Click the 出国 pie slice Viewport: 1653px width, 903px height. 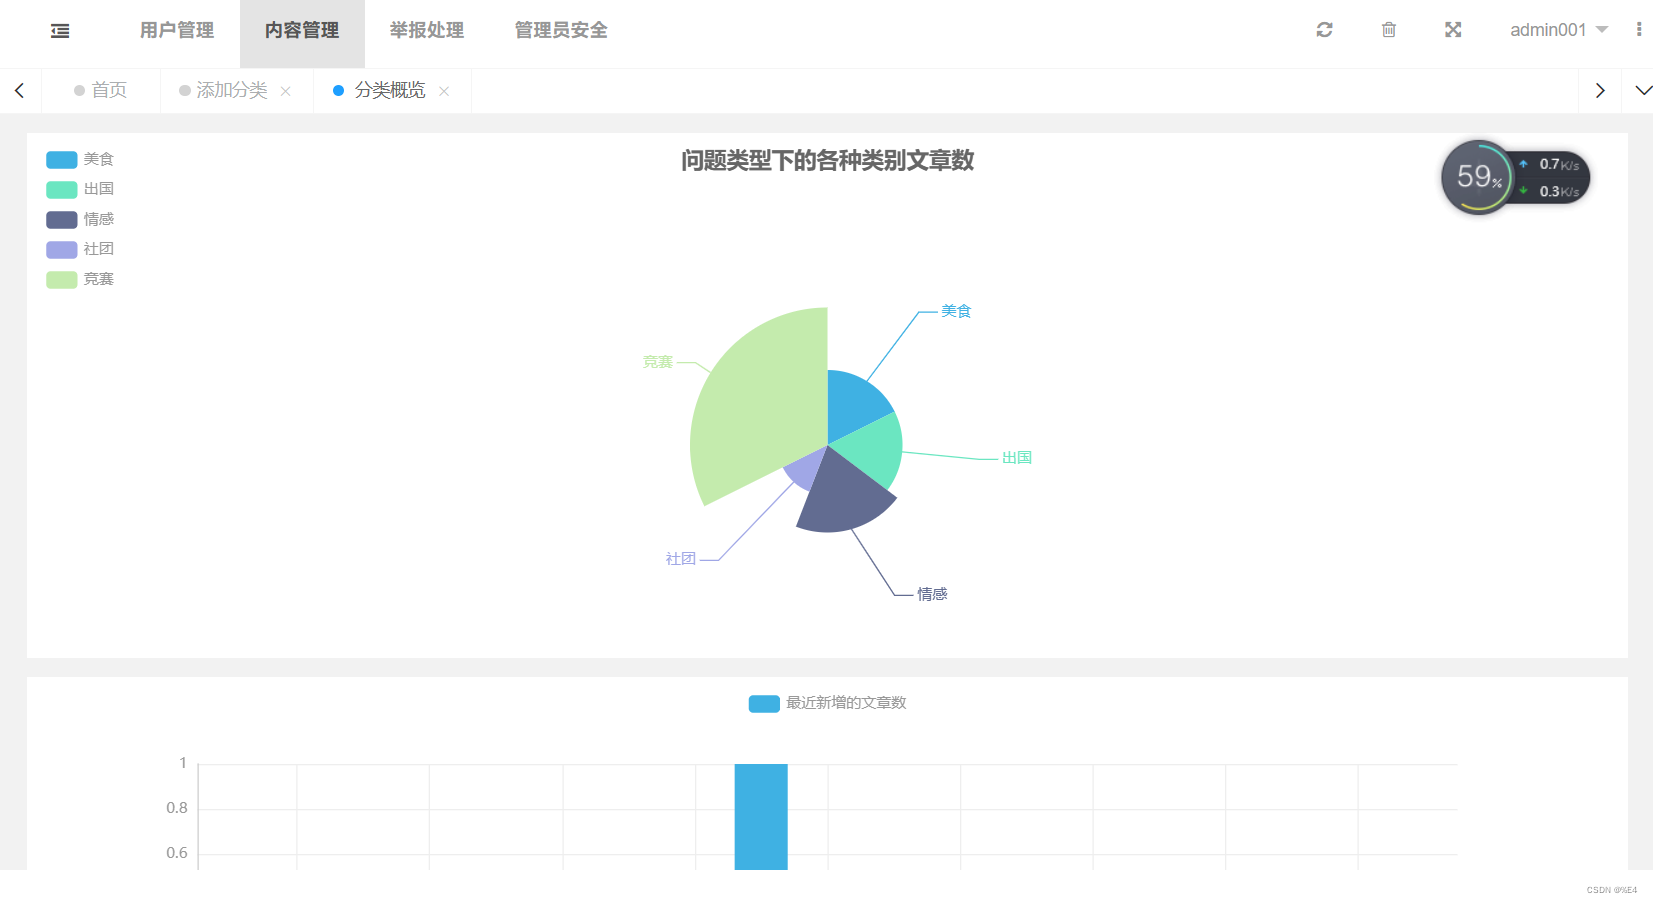(870, 450)
